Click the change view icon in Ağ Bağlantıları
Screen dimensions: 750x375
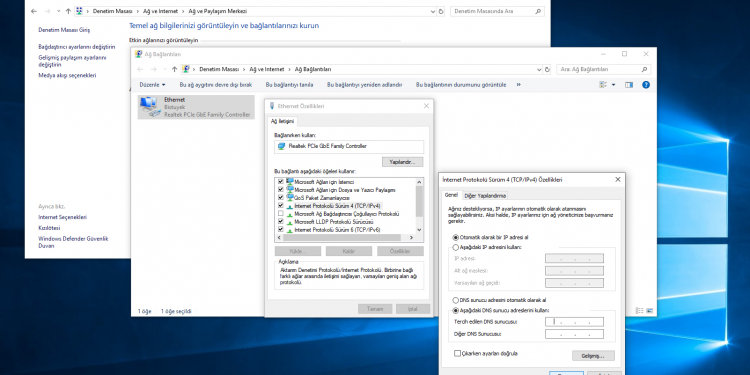[x=603, y=85]
